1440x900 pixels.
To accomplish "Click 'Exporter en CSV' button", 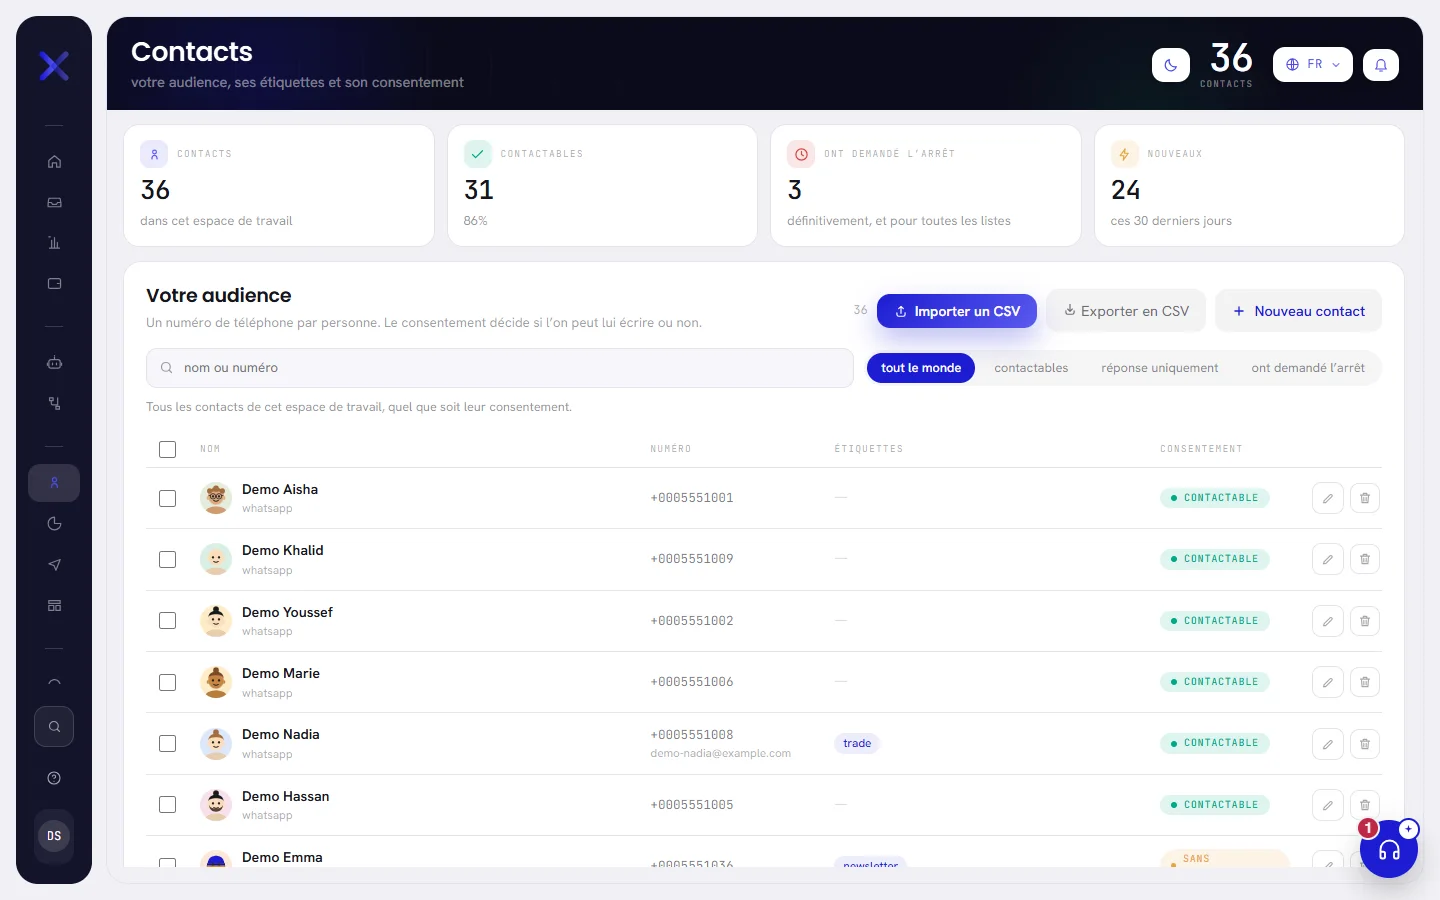I will (1126, 311).
